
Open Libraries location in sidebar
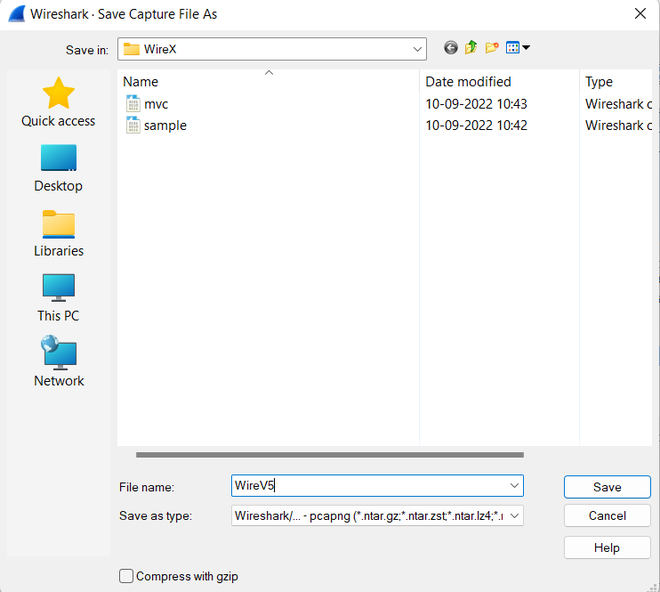[x=59, y=233]
